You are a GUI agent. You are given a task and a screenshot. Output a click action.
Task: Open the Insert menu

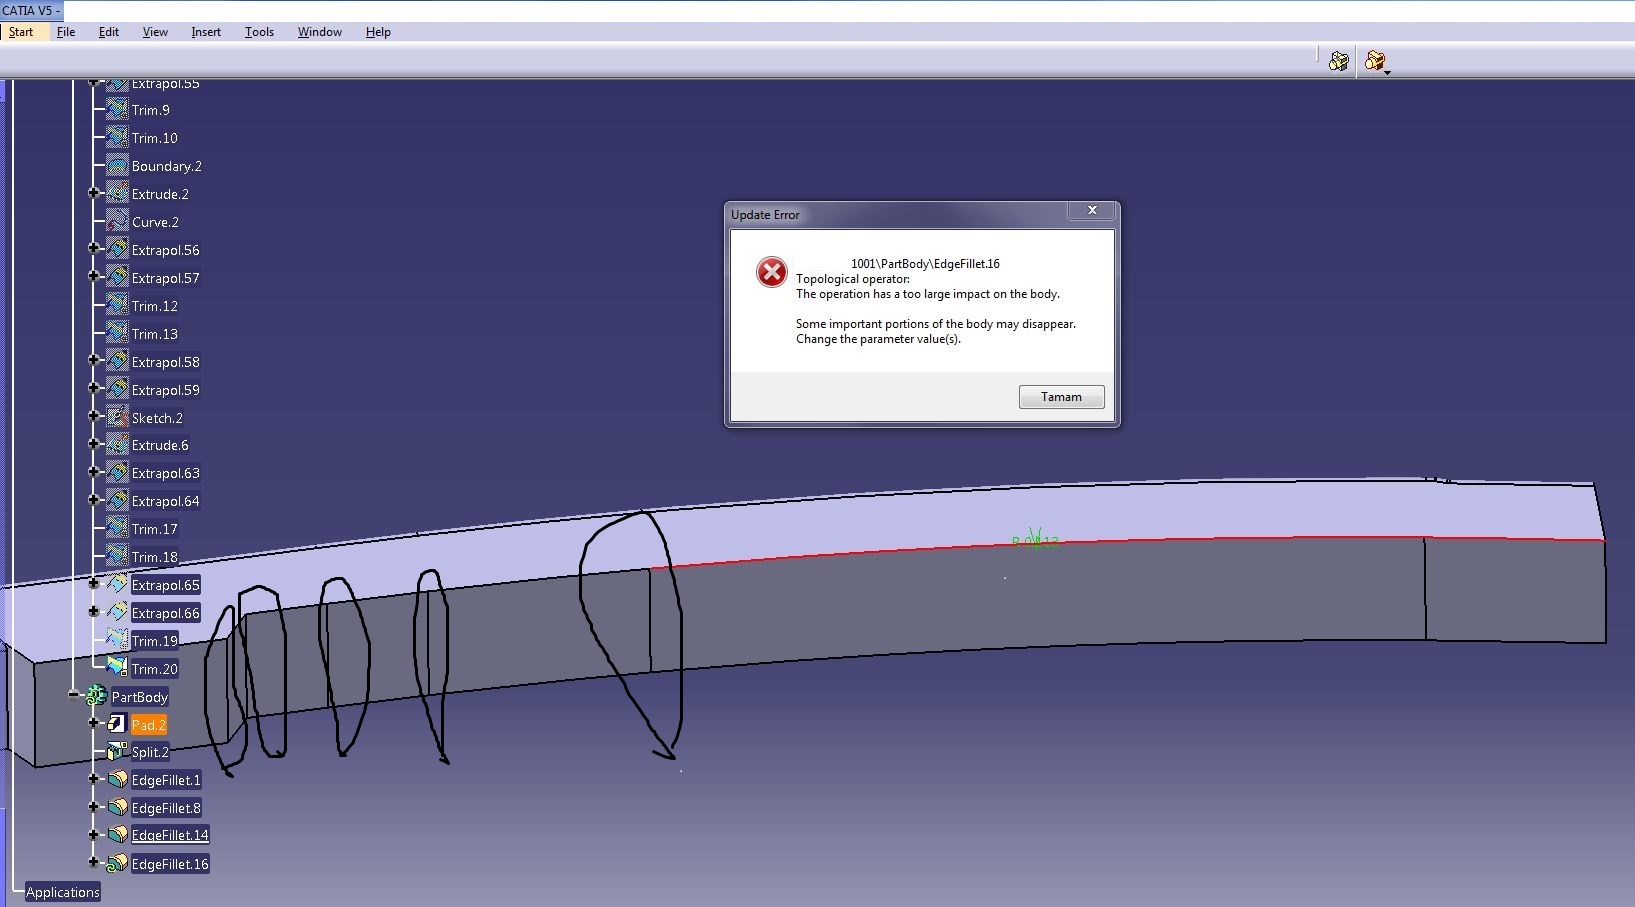tap(205, 31)
